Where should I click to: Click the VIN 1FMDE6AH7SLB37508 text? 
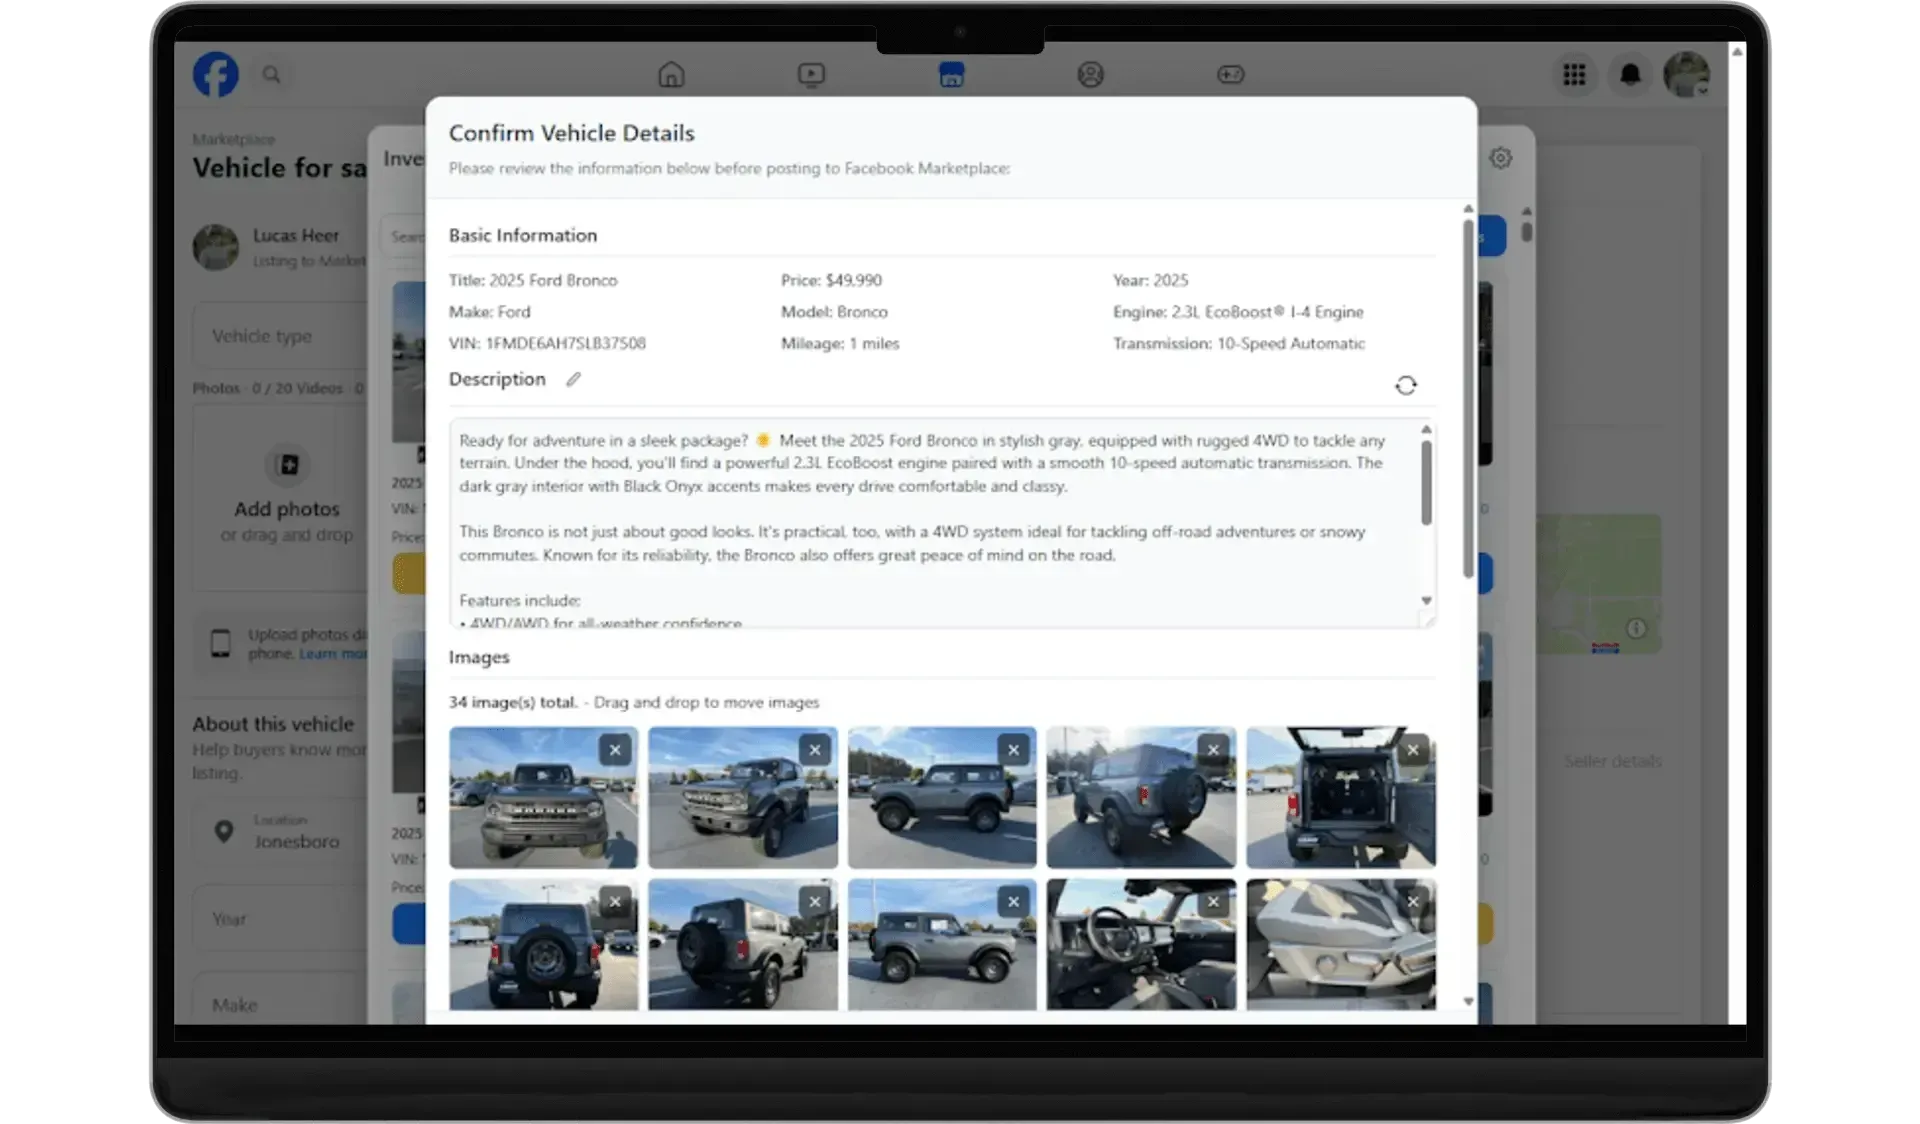[547, 343]
